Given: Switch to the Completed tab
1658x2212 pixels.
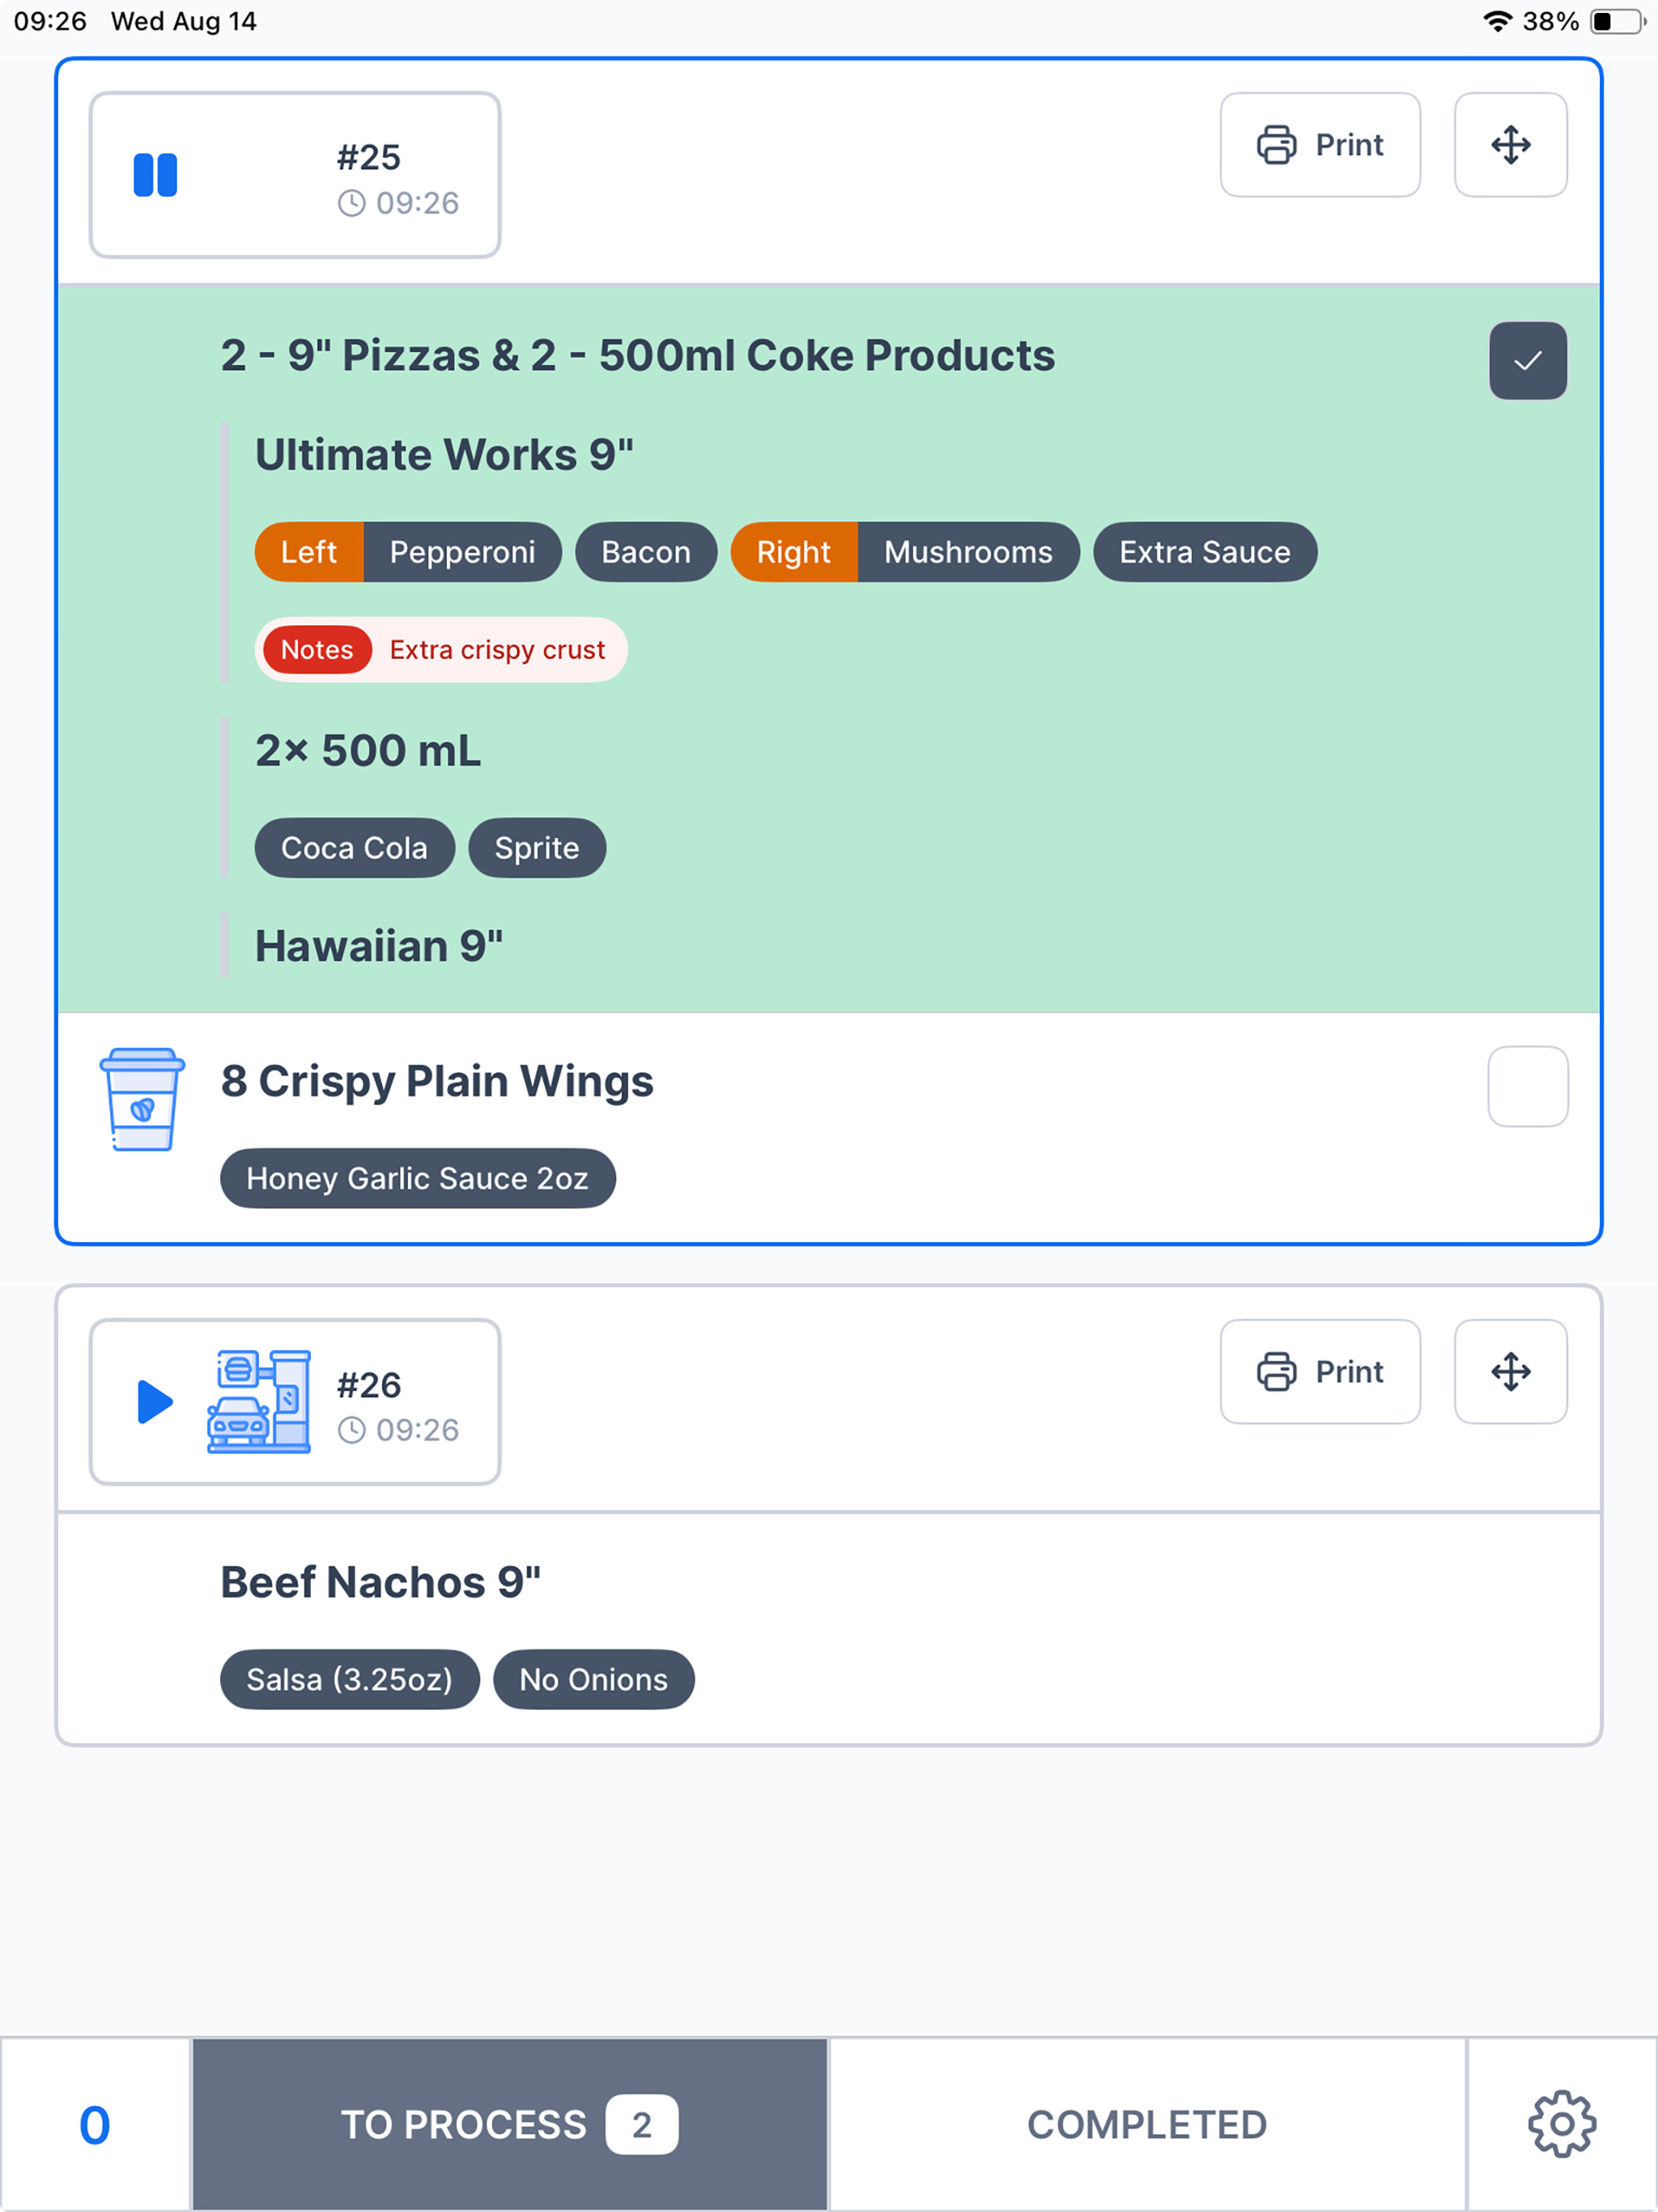Looking at the screenshot, I should (1146, 2124).
